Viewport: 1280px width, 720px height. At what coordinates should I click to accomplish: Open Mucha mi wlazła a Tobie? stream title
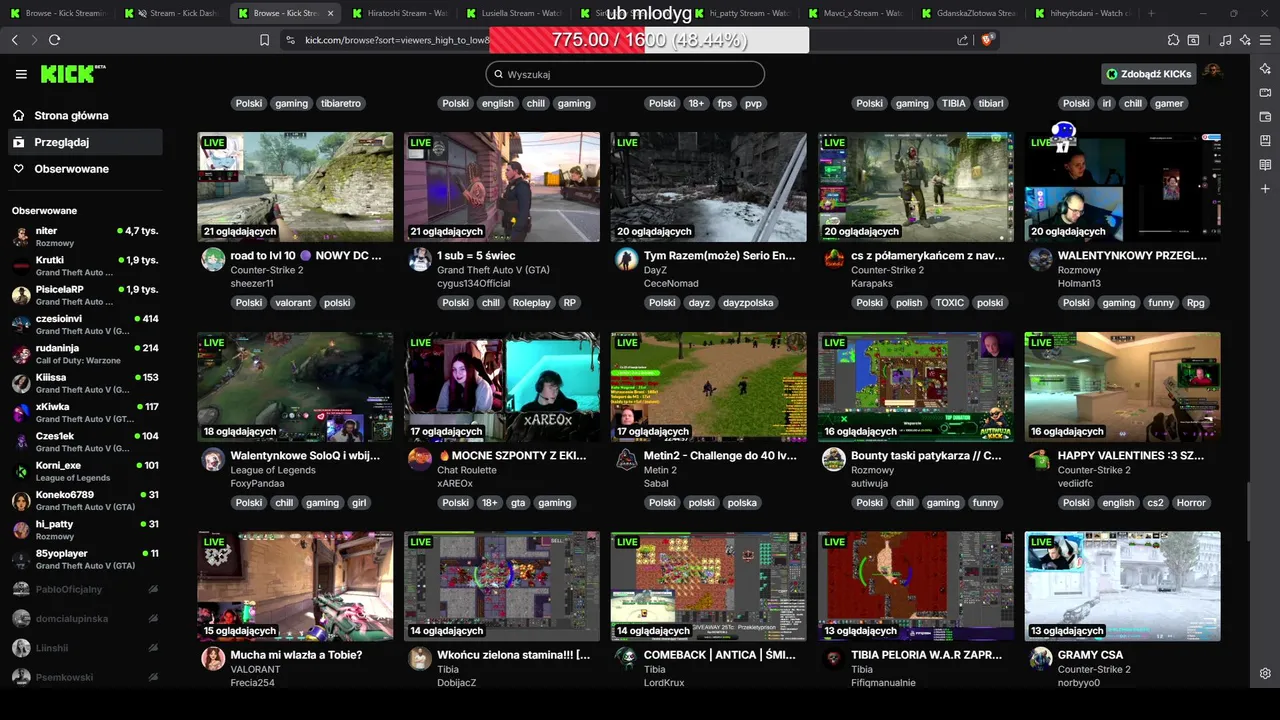[x=296, y=655]
